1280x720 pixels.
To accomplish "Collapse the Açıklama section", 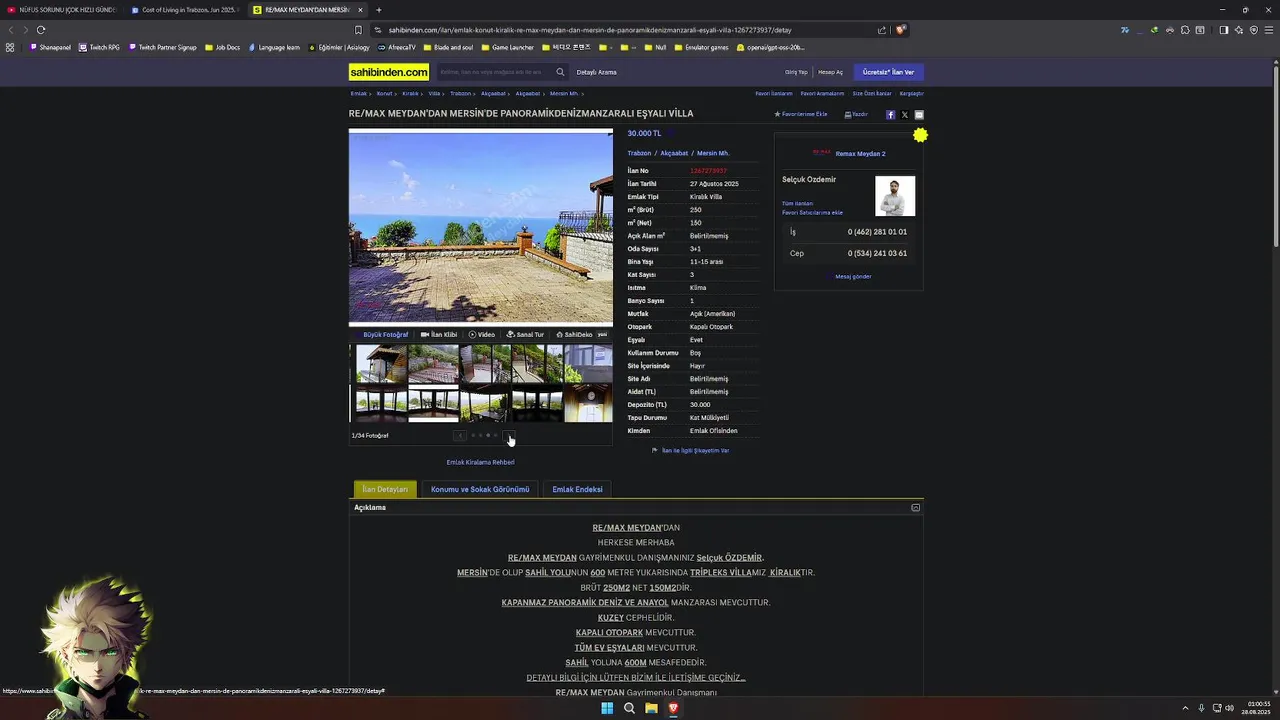I will [x=915, y=508].
